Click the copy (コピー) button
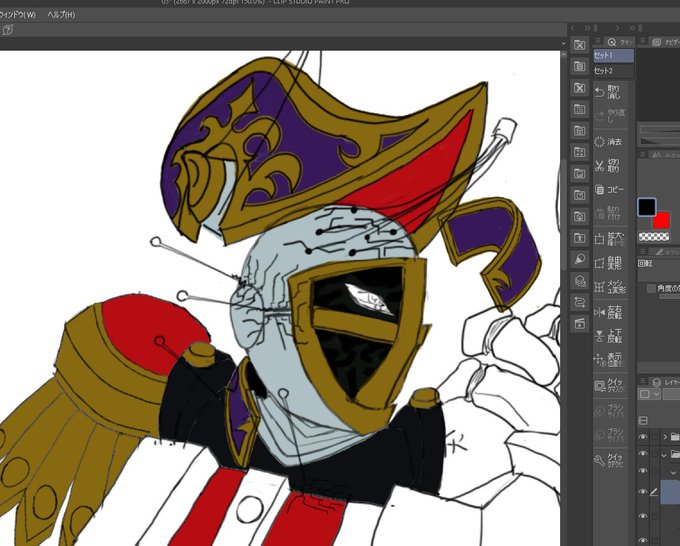680x546 pixels. click(x=609, y=190)
